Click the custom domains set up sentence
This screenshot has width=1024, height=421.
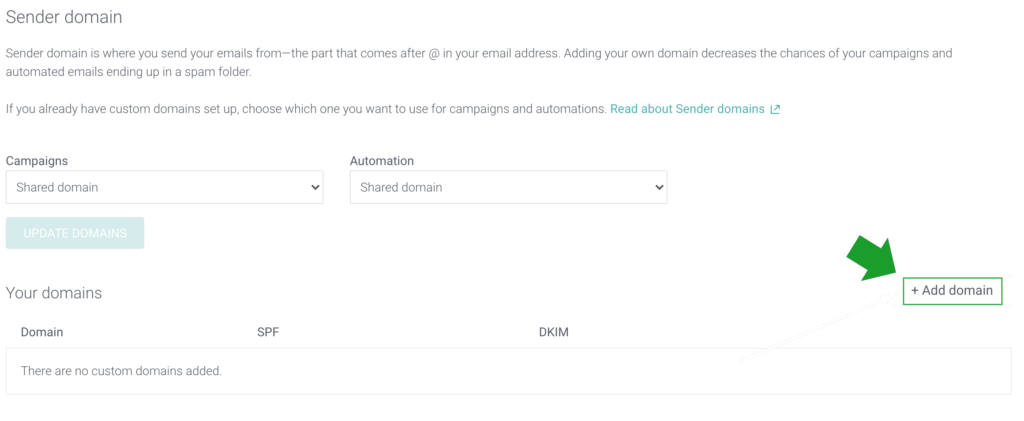click(x=306, y=109)
